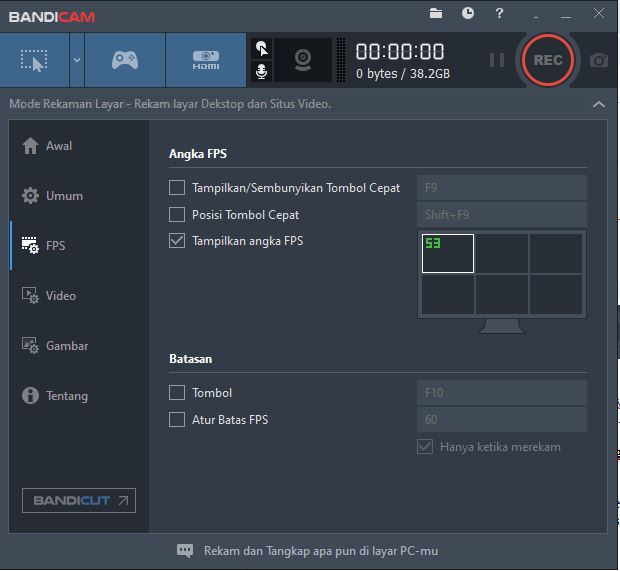Click the Angka FPS section heading
620x571 pixels.
point(198,153)
